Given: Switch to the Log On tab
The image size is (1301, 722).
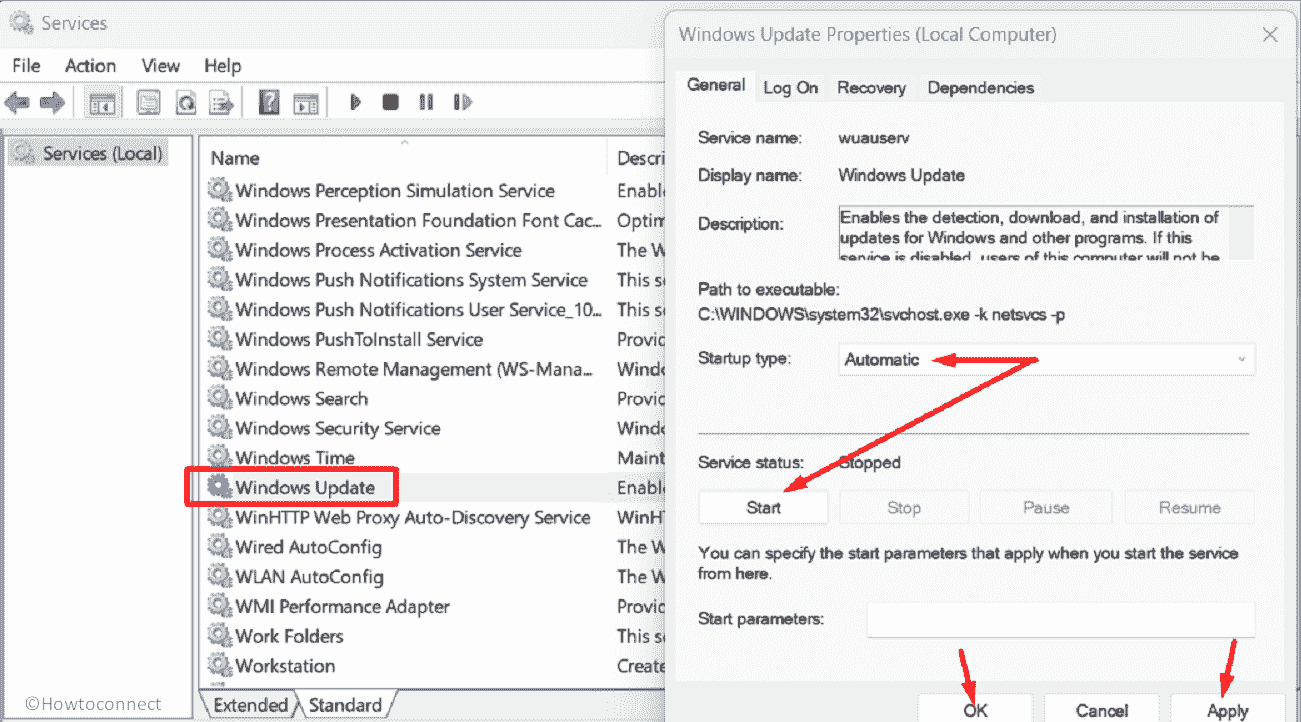Looking at the screenshot, I should [x=790, y=88].
